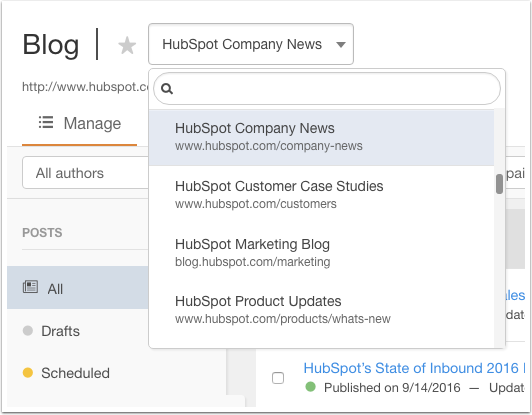Image resolution: width=532 pixels, height=415 pixels.
Task: Open the HubSpot Company News blog selector
Action: [251, 44]
